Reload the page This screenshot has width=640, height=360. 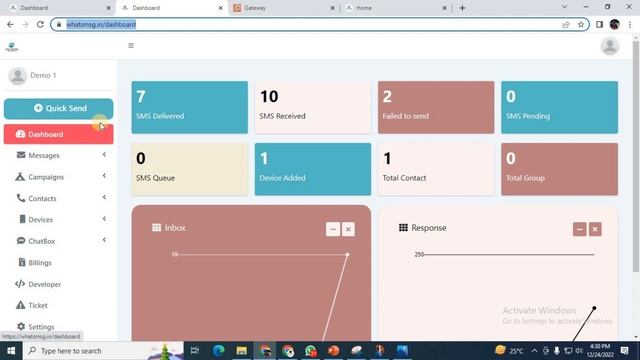click(40, 24)
